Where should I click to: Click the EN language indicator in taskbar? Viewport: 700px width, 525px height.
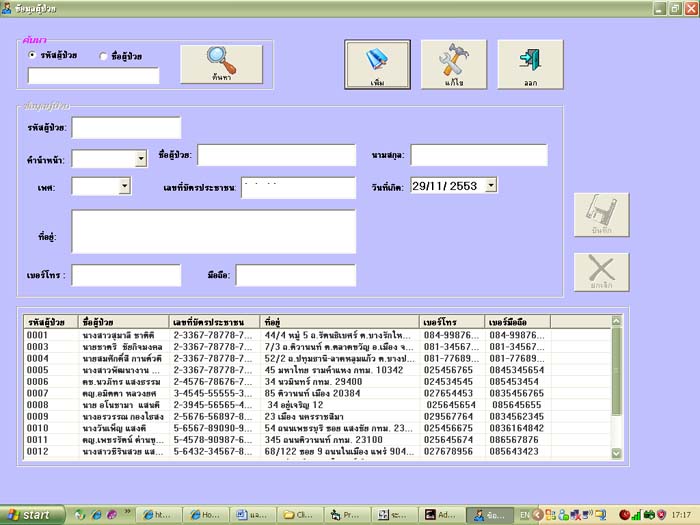522,515
